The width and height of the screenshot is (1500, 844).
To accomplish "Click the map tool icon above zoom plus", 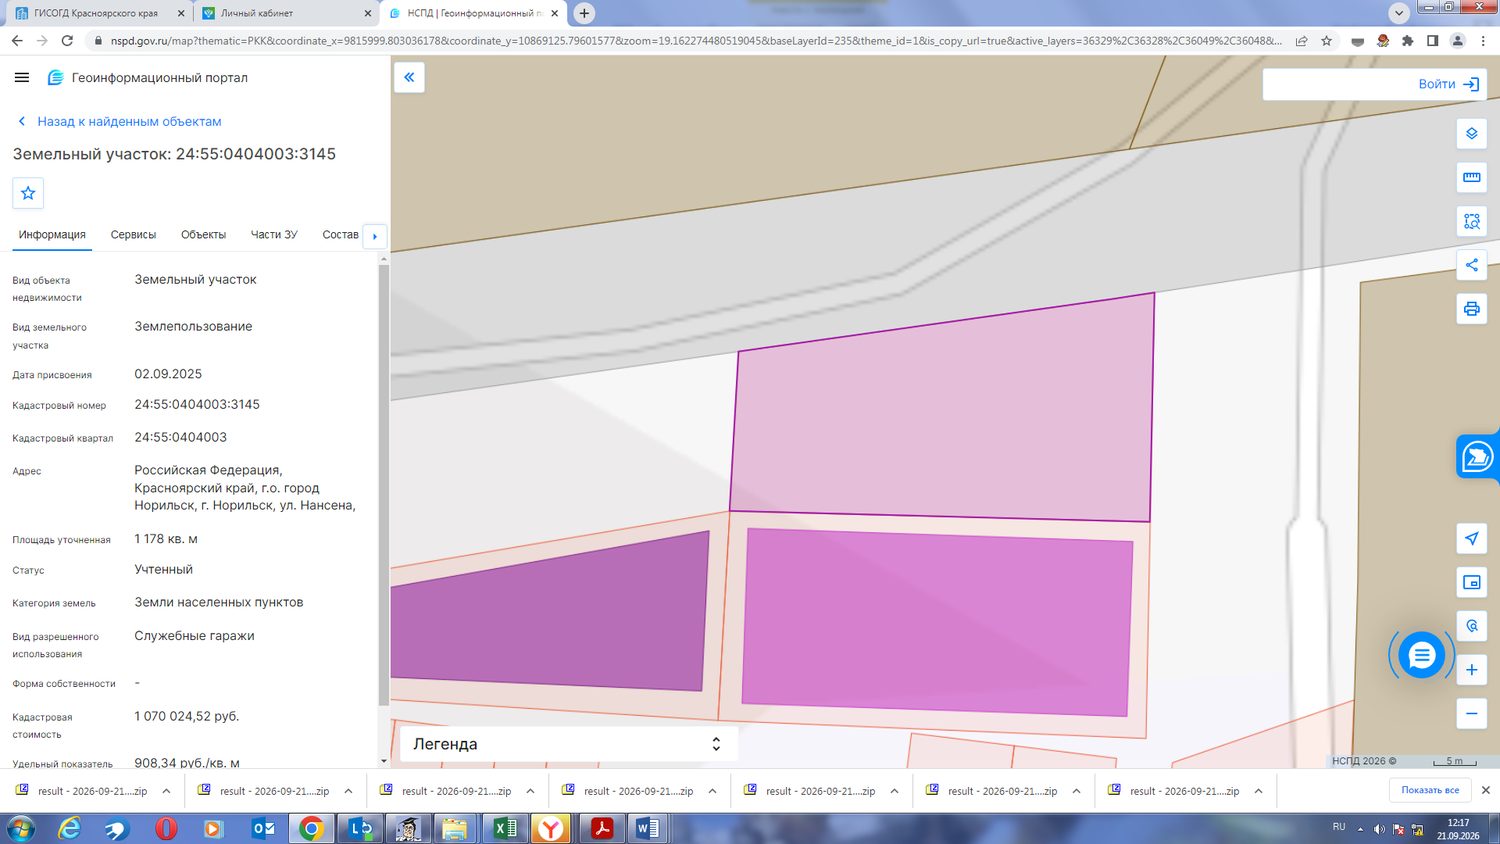I will click(x=1471, y=626).
